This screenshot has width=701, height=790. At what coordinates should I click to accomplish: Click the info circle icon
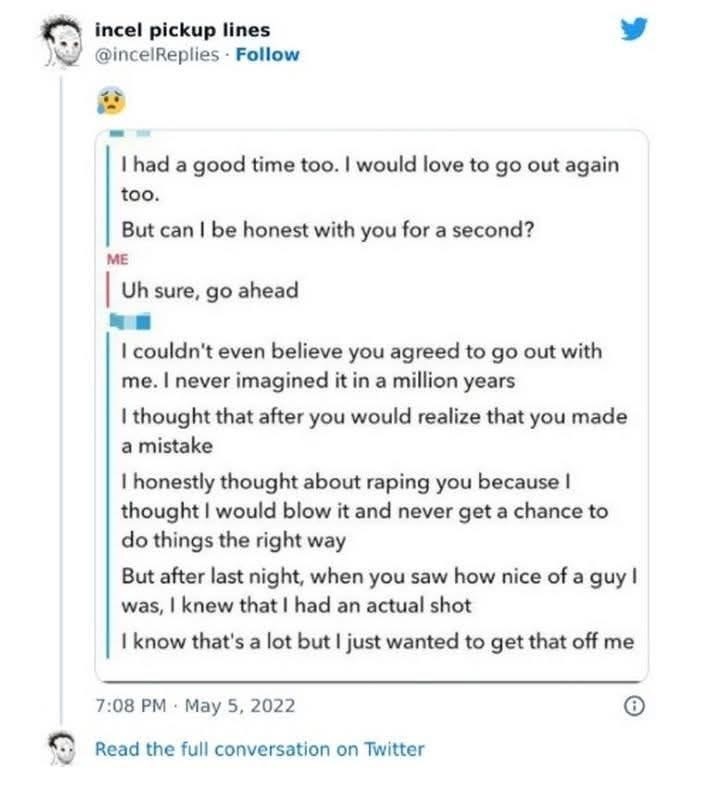click(631, 705)
